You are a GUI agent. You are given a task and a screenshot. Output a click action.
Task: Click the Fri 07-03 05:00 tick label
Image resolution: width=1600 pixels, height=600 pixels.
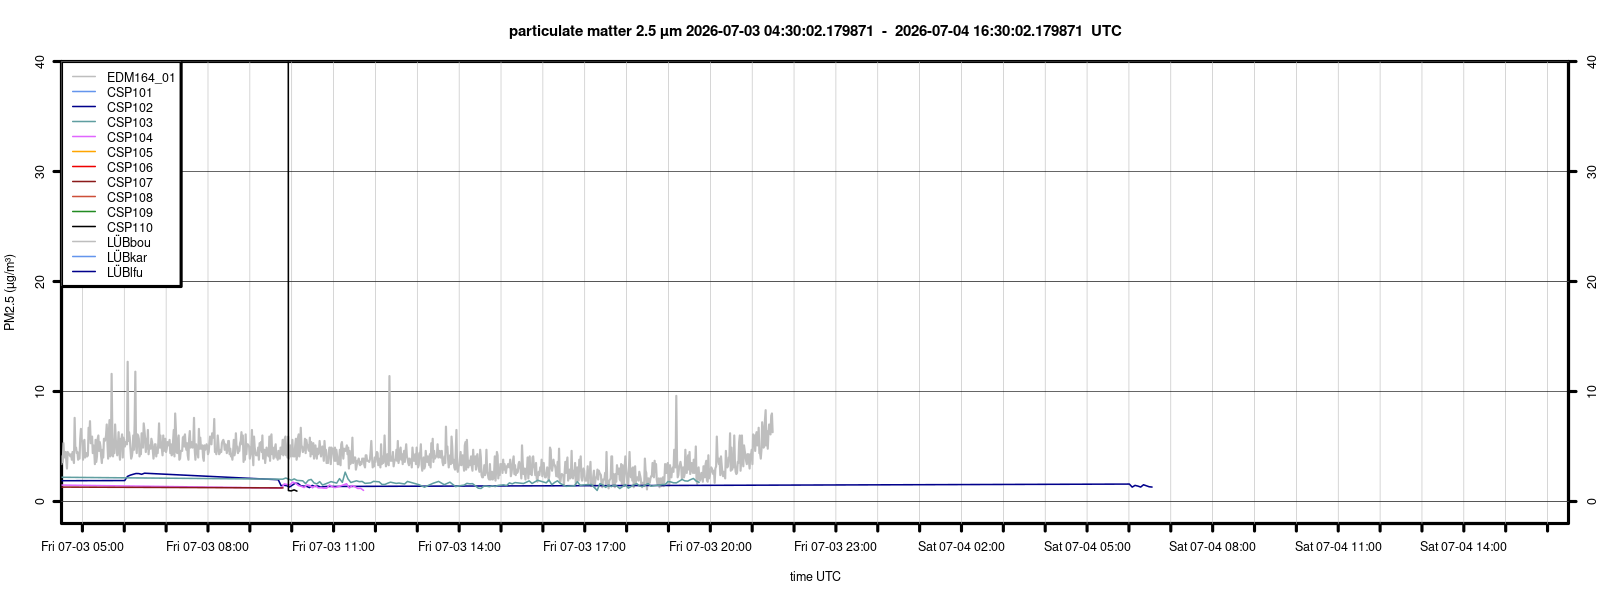point(83,546)
